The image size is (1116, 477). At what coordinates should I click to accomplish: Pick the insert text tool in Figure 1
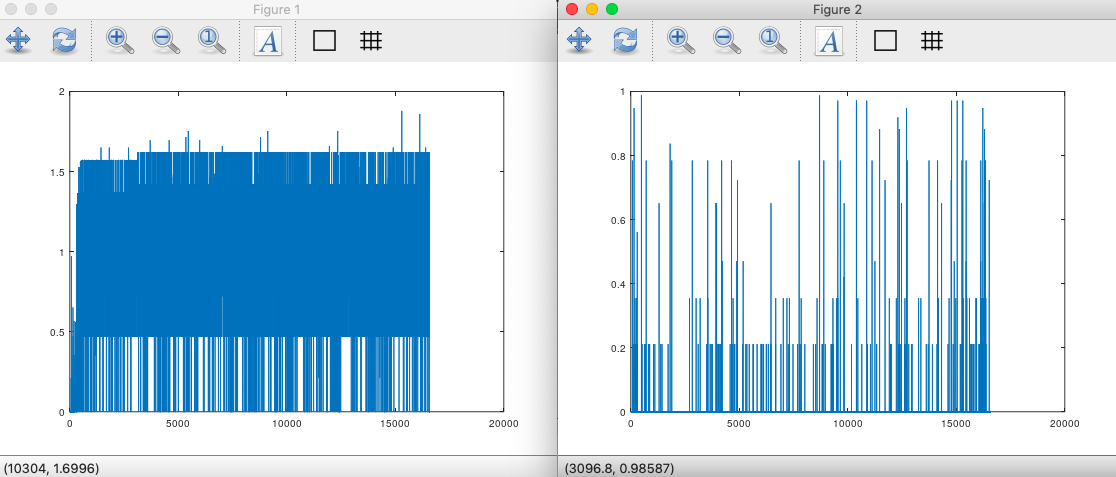(268, 40)
